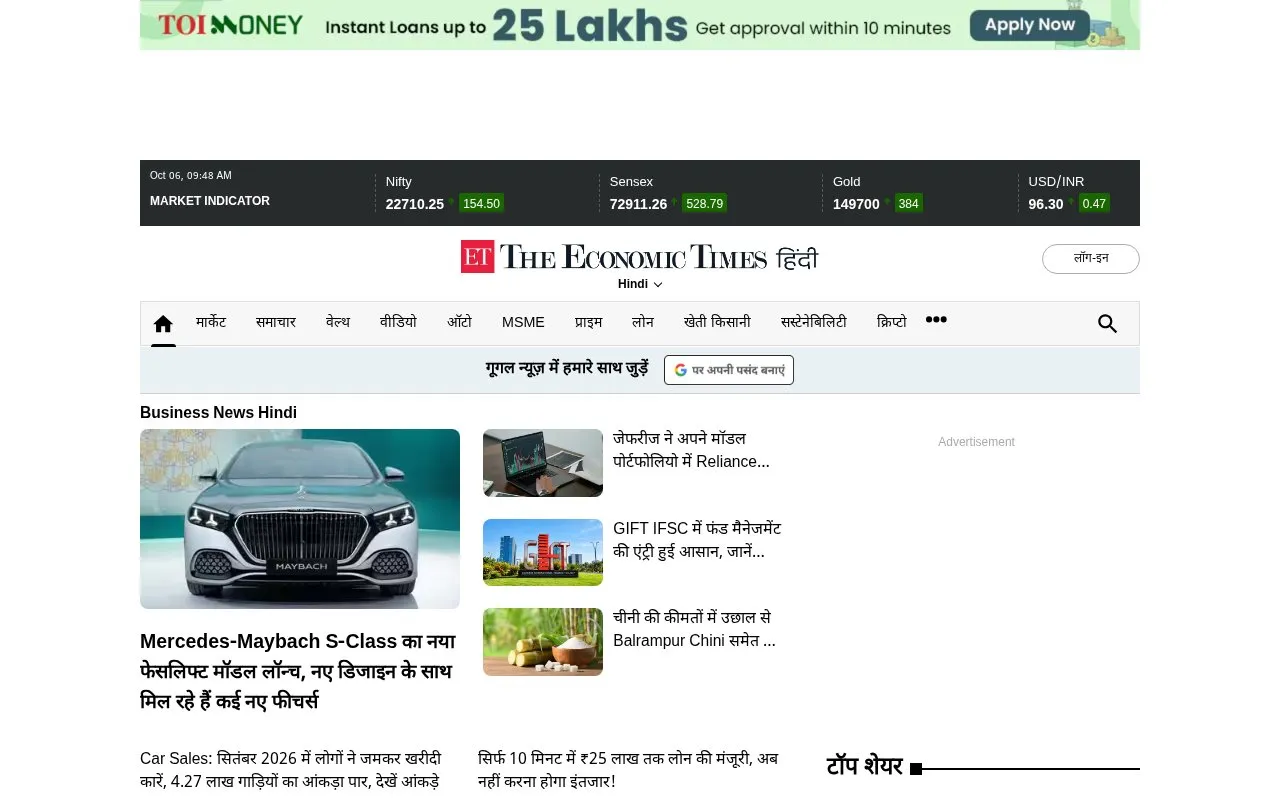Click the TOI Money logo in ad banner
Viewport: 1280px width, 800px height.
coord(230,25)
